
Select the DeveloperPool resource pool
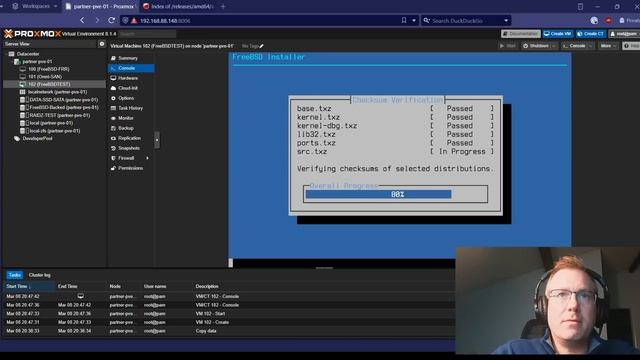coord(37,139)
